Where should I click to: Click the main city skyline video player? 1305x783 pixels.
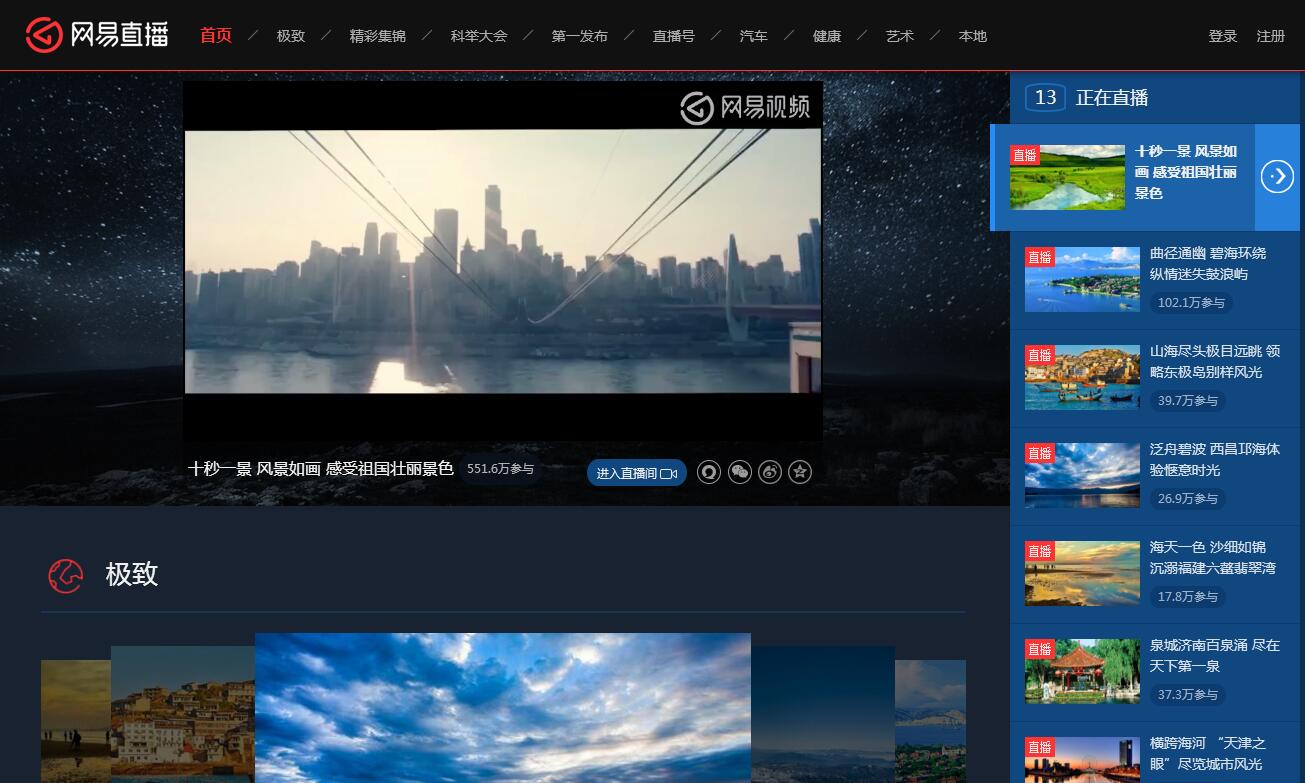pyautogui.click(x=502, y=261)
